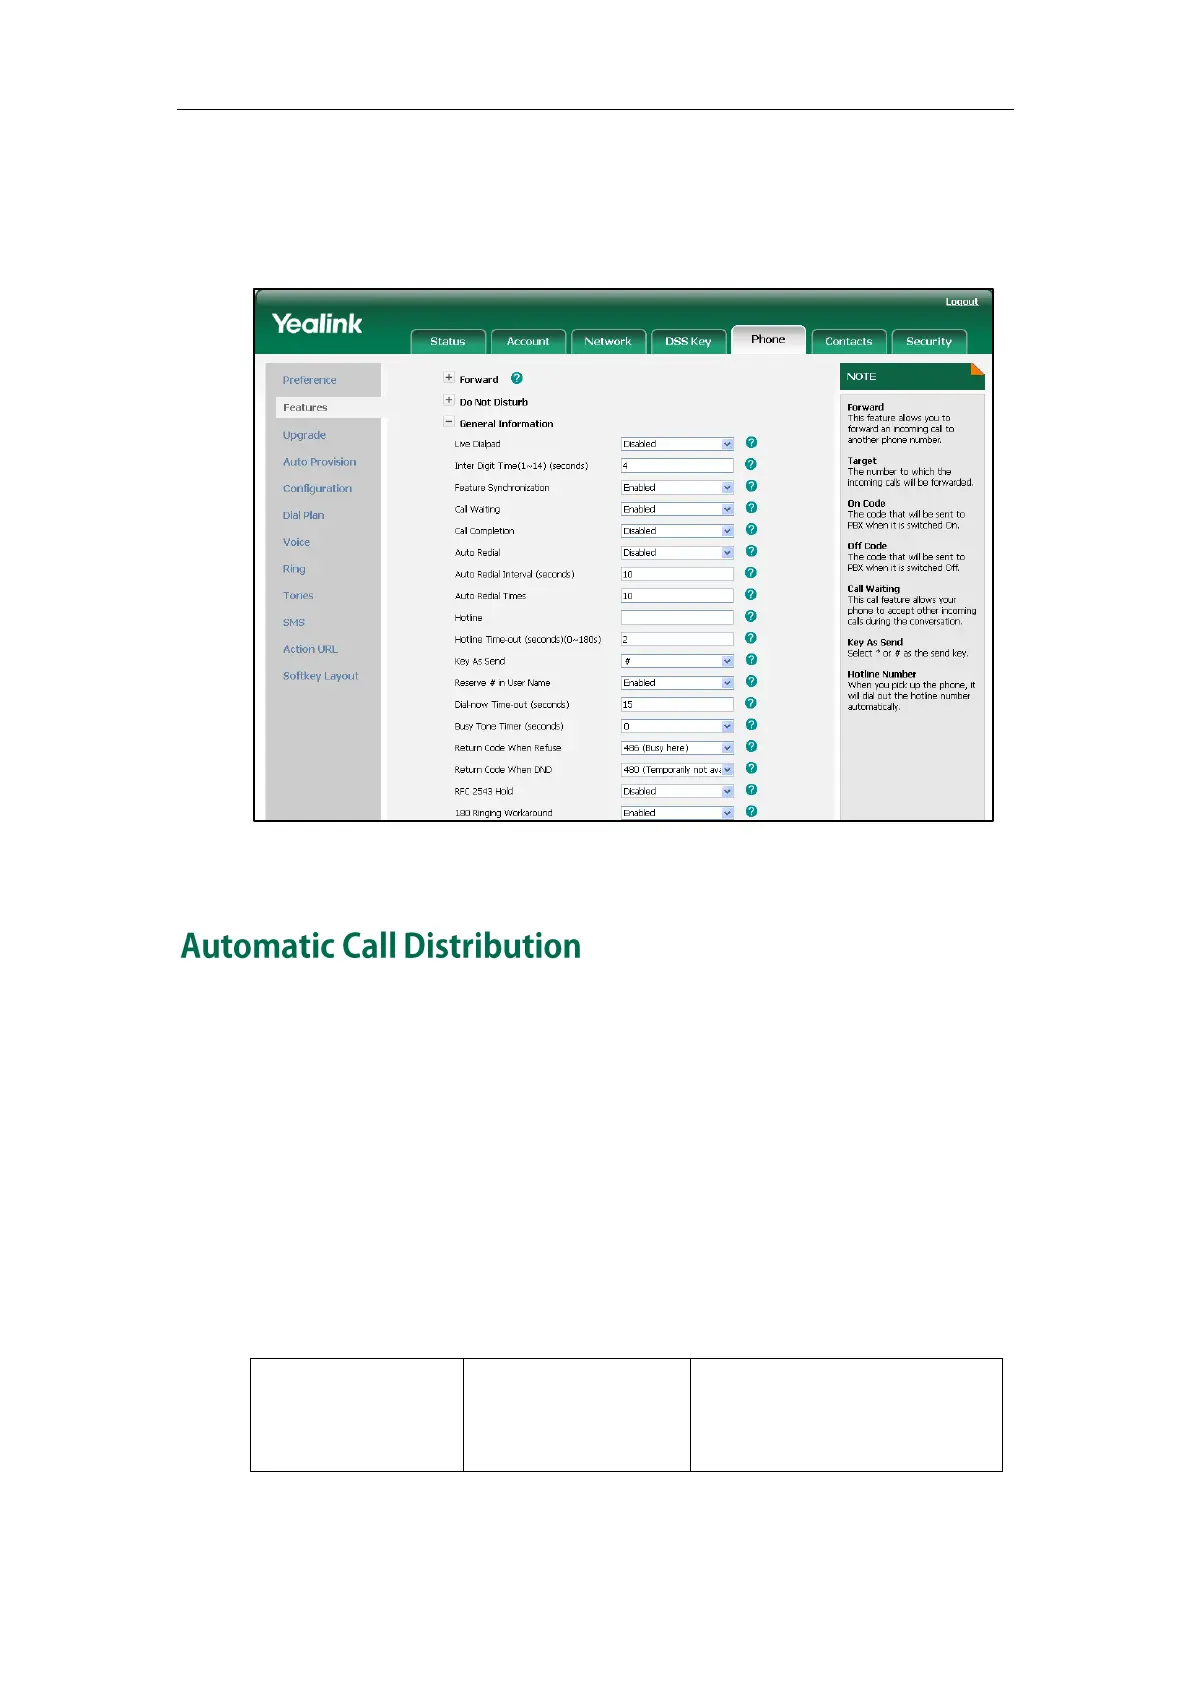Screen dimensions: 1191x1684
Task: Open the Ring settings page
Action: coord(294,569)
